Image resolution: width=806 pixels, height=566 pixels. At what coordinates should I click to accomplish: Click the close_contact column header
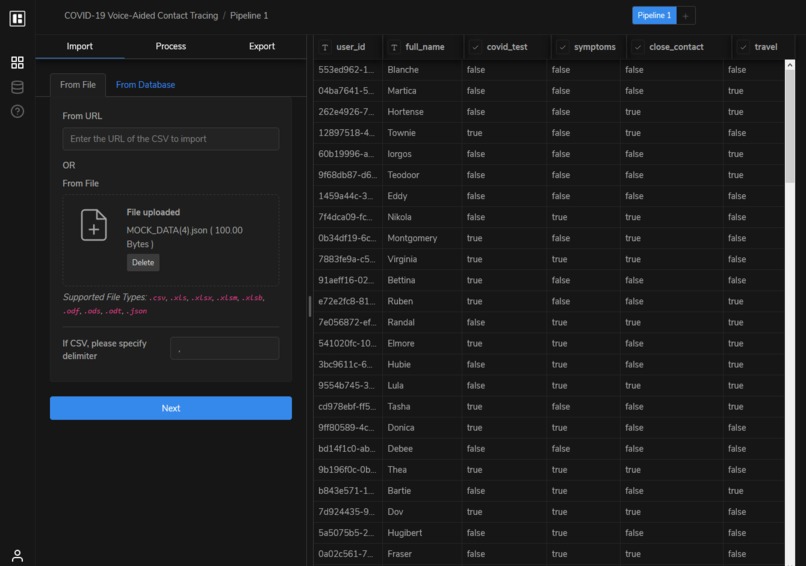tap(679, 47)
